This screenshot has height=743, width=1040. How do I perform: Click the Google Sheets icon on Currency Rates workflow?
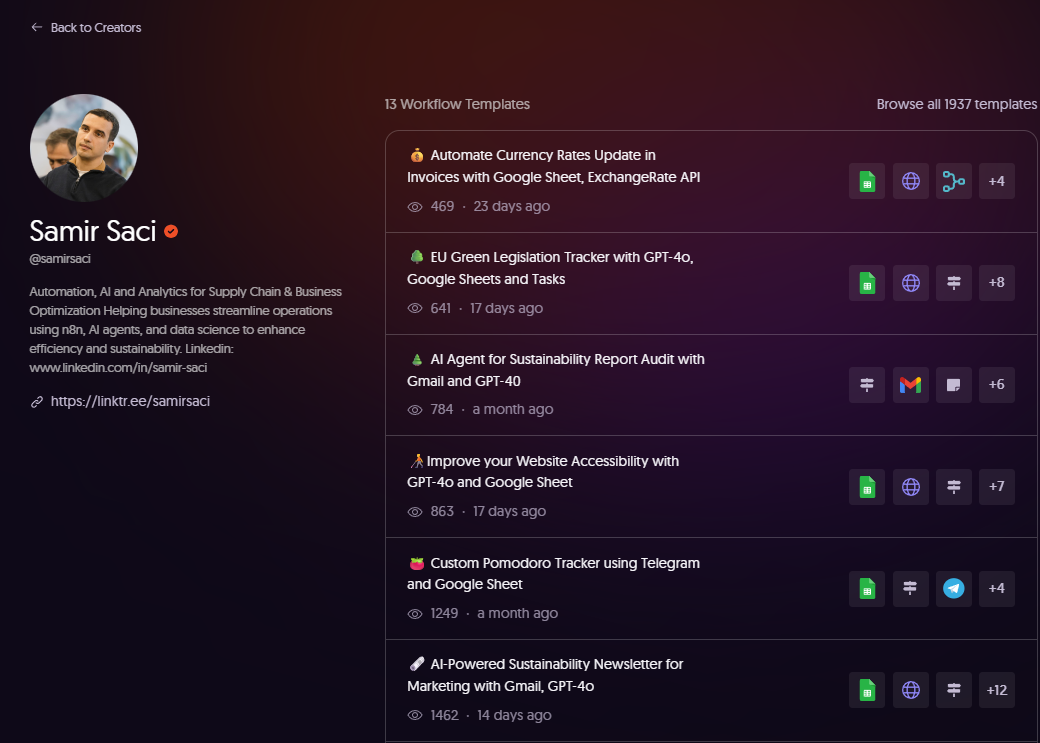[867, 181]
